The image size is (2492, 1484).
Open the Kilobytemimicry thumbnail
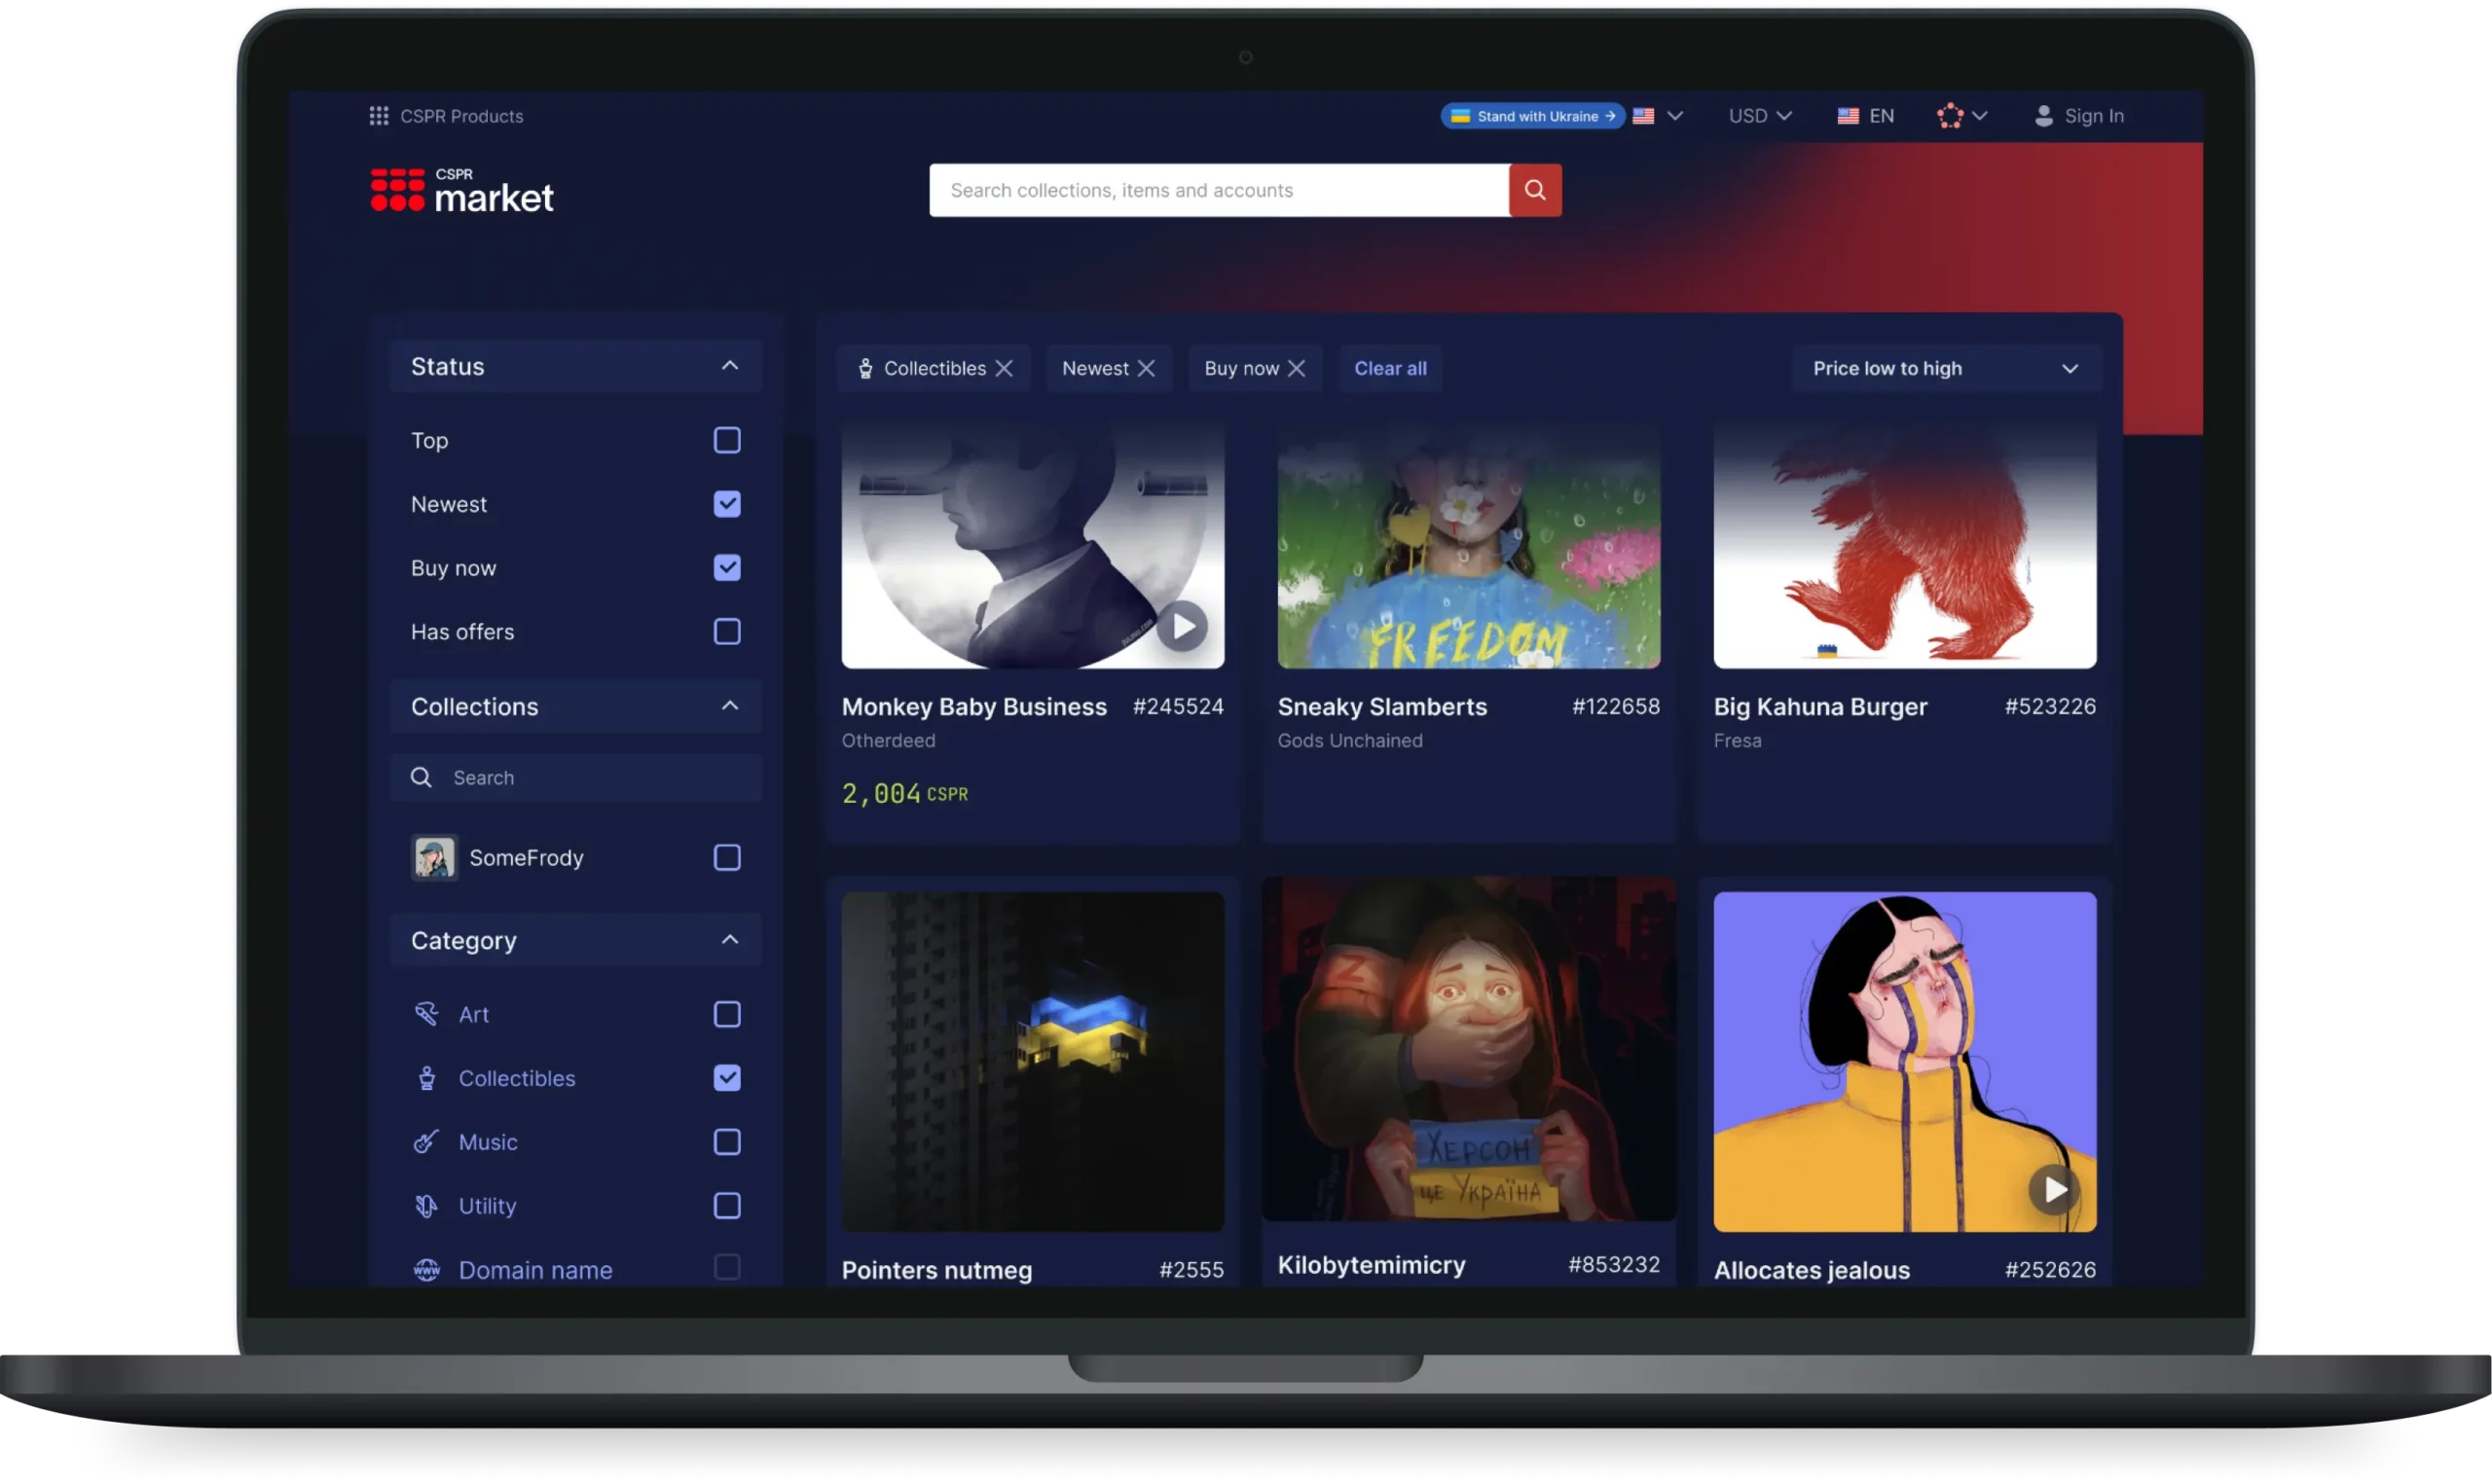[x=1469, y=1050]
